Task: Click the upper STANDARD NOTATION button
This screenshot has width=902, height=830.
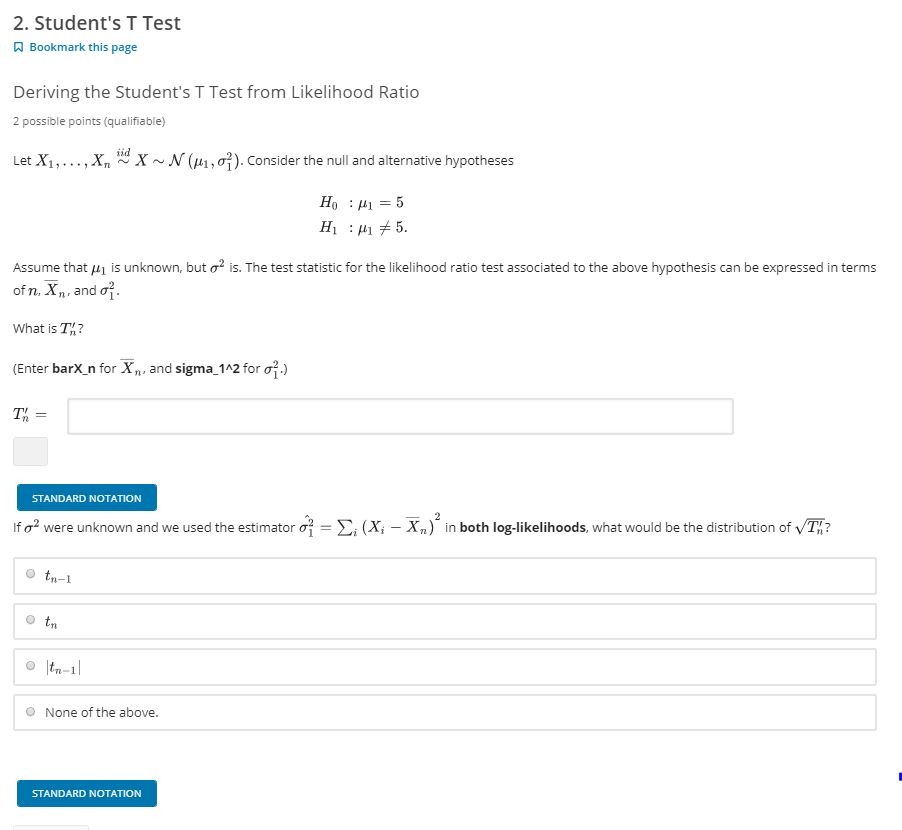Action: pyautogui.click(x=87, y=497)
